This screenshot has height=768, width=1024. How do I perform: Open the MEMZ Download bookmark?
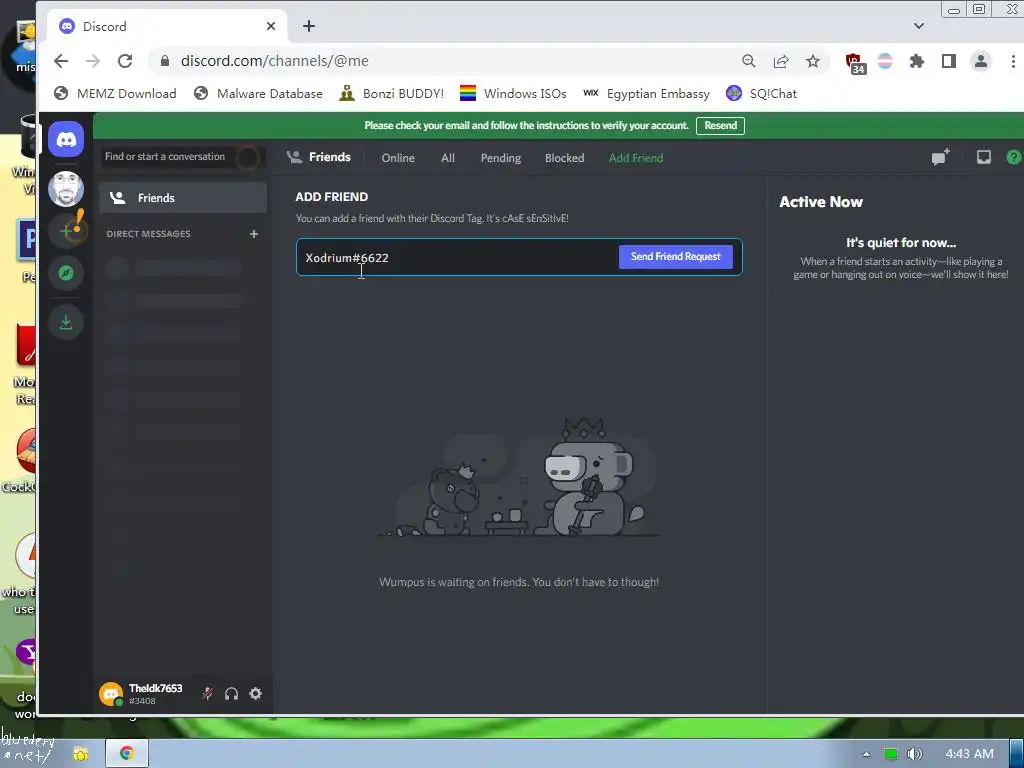tap(116, 93)
